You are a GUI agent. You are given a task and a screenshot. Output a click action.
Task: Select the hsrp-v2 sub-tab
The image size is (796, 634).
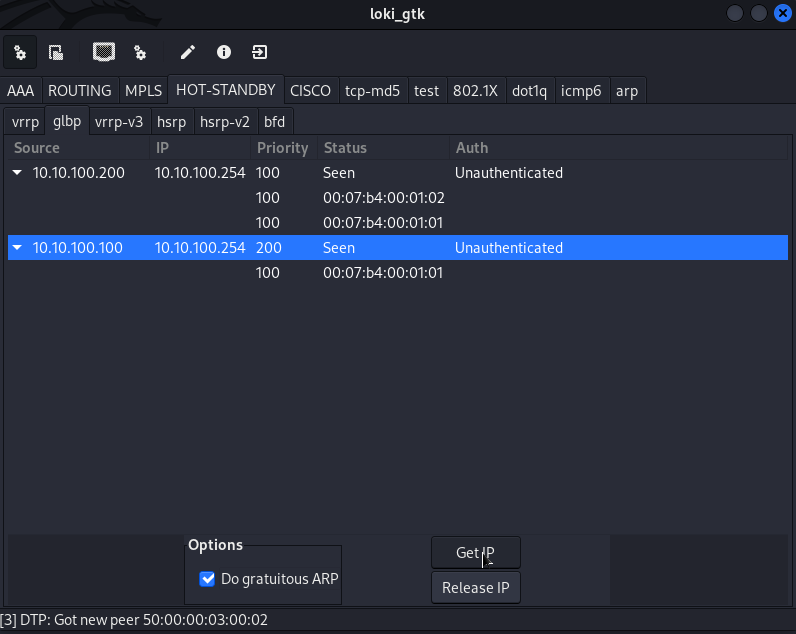pos(224,122)
